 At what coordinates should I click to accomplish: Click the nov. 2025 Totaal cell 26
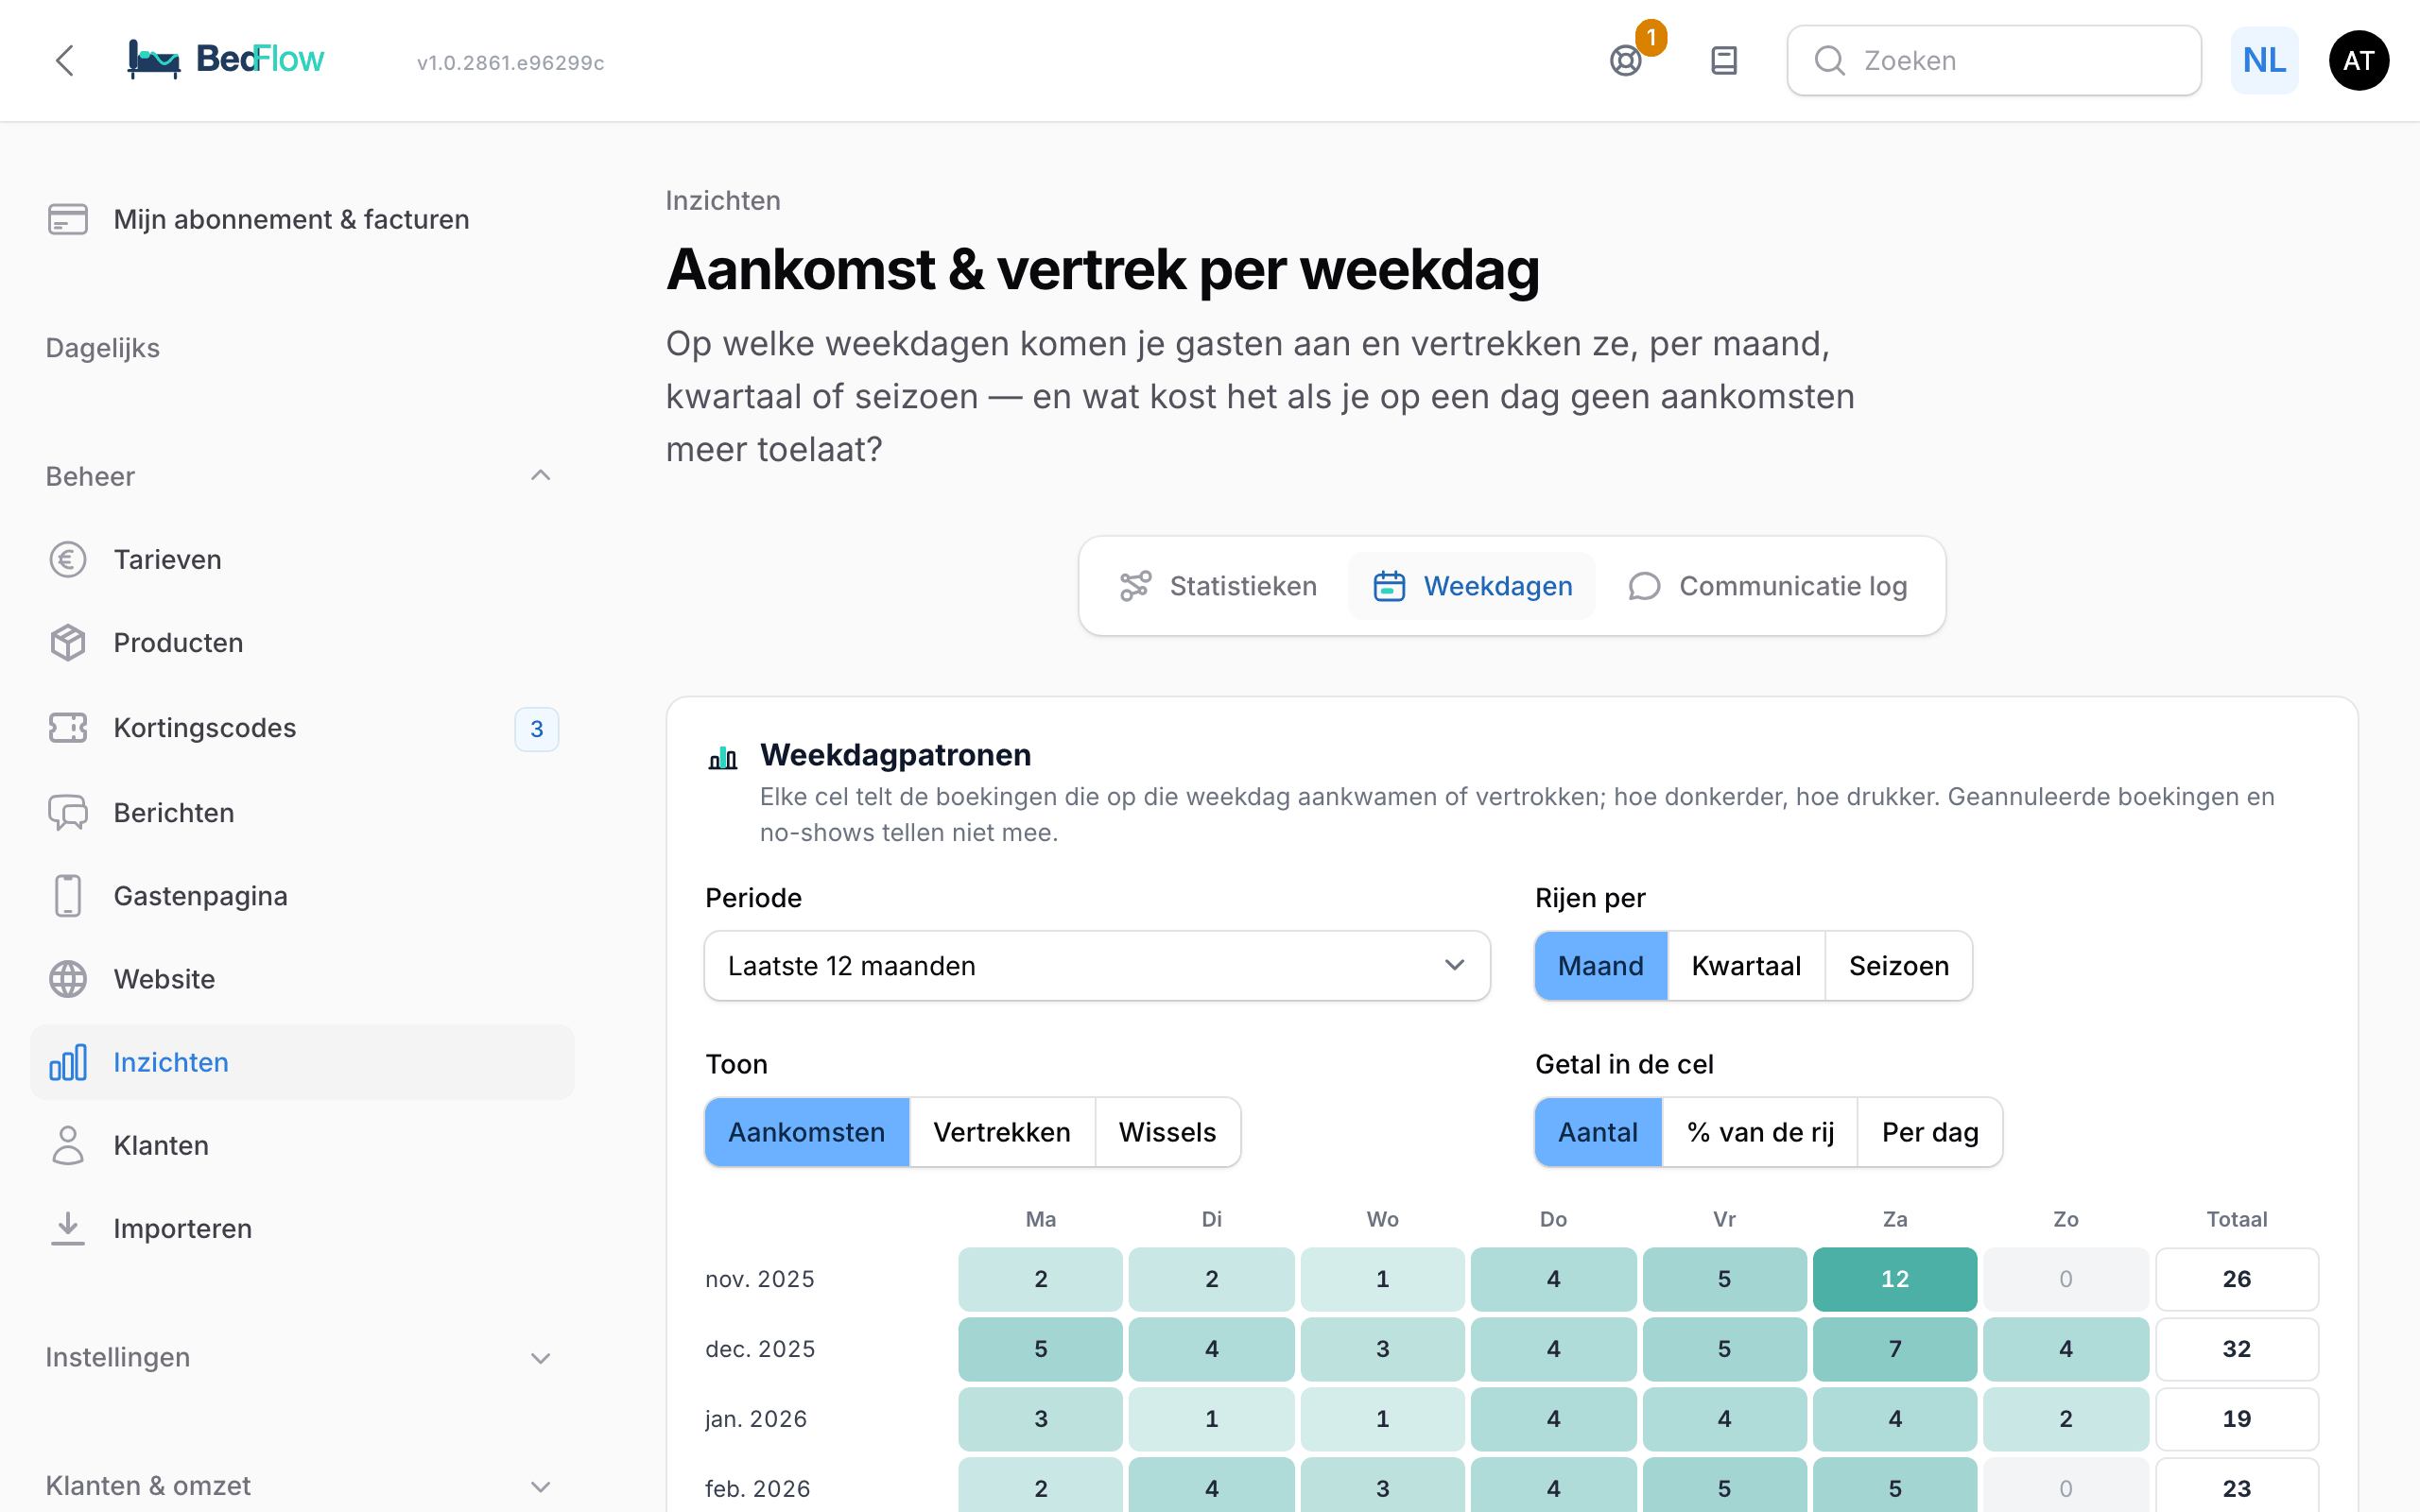(2237, 1279)
